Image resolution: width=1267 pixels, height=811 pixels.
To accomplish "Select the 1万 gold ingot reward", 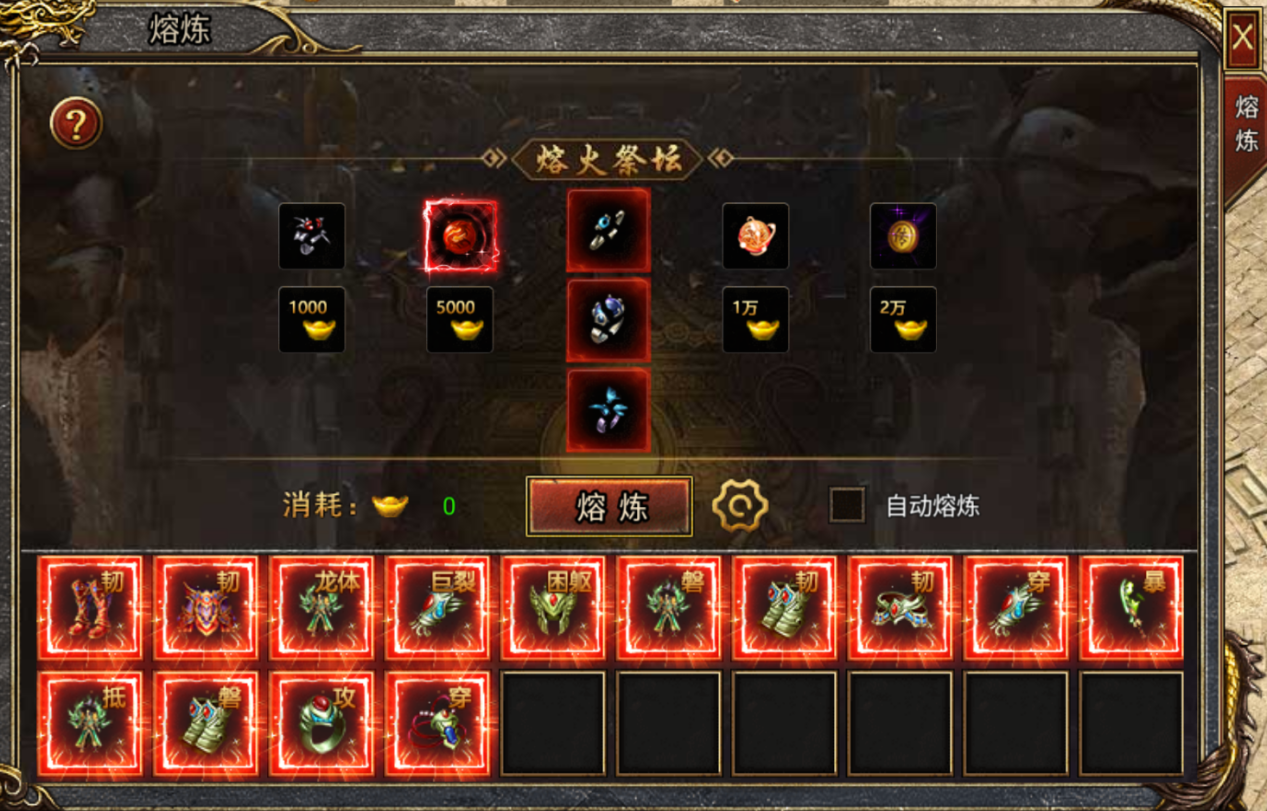I will coord(756,320).
